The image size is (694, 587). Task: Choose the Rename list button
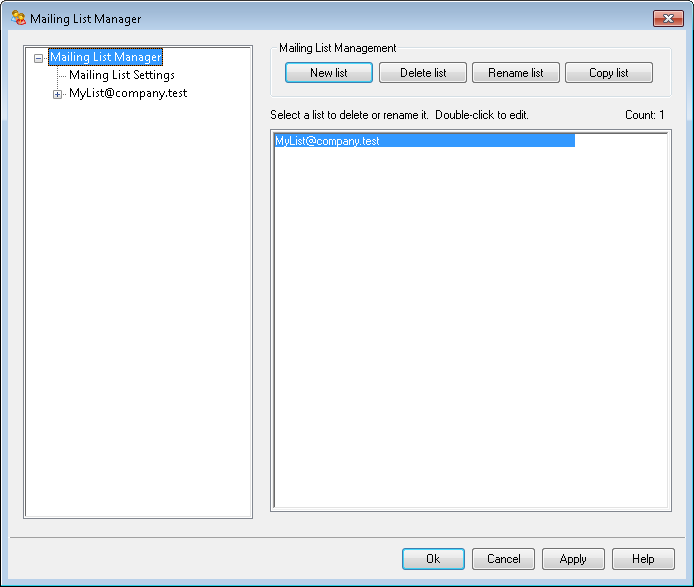(x=515, y=73)
